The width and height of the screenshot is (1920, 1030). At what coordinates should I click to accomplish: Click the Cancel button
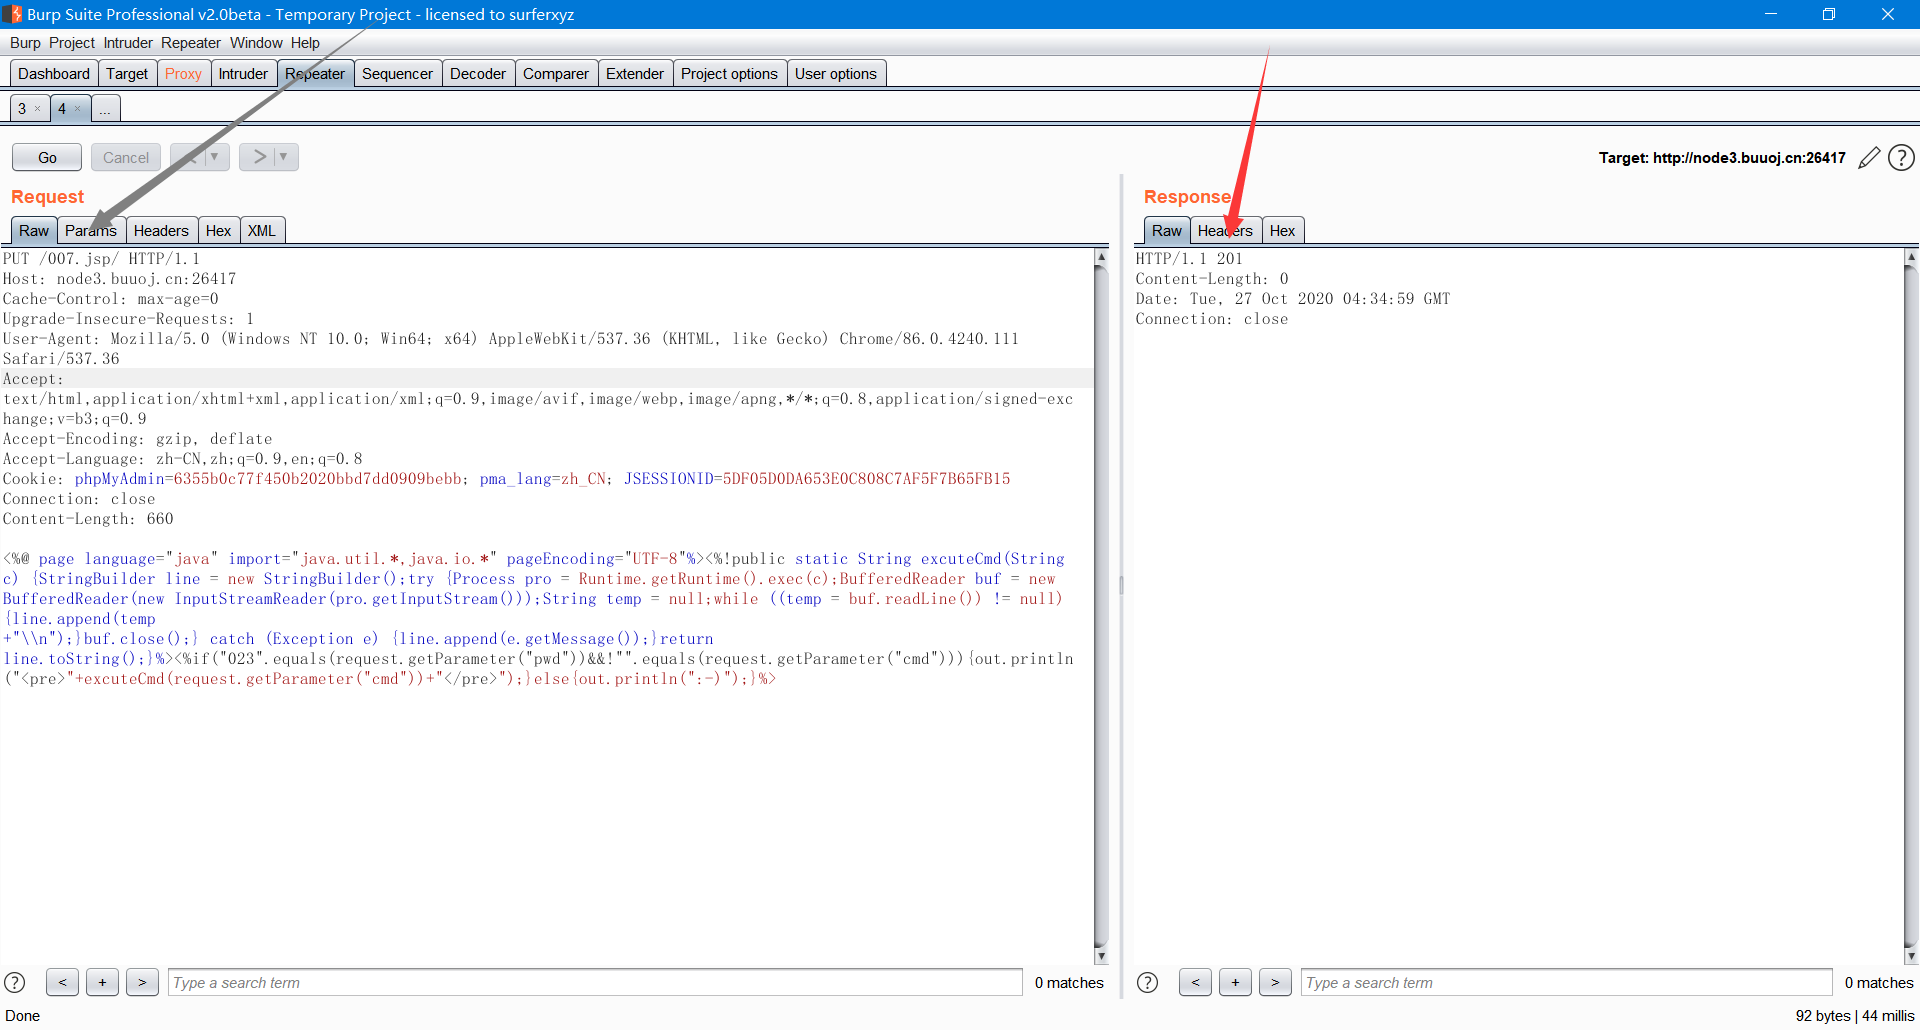[x=126, y=157]
